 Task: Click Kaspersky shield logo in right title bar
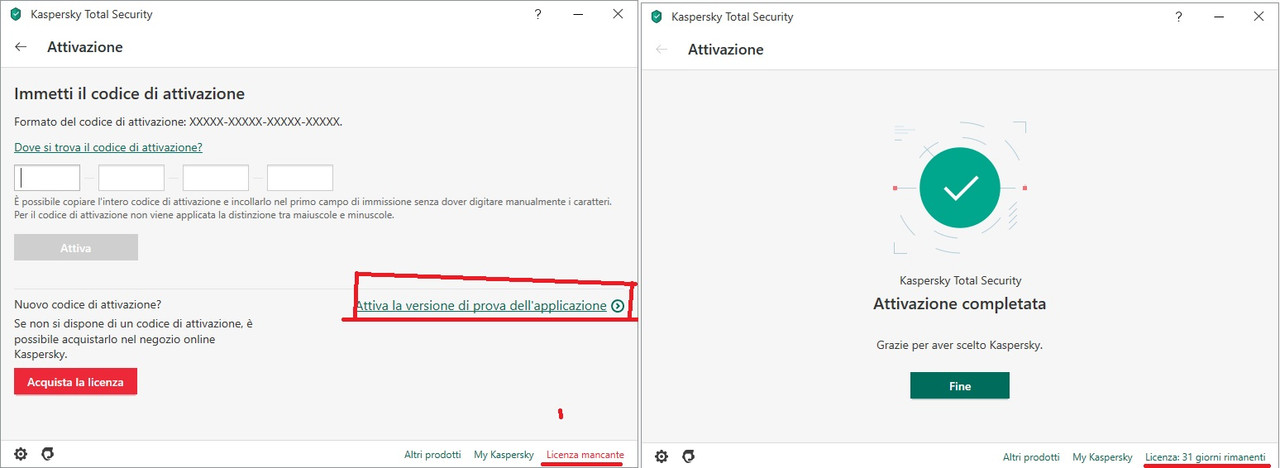tap(656, 17)
